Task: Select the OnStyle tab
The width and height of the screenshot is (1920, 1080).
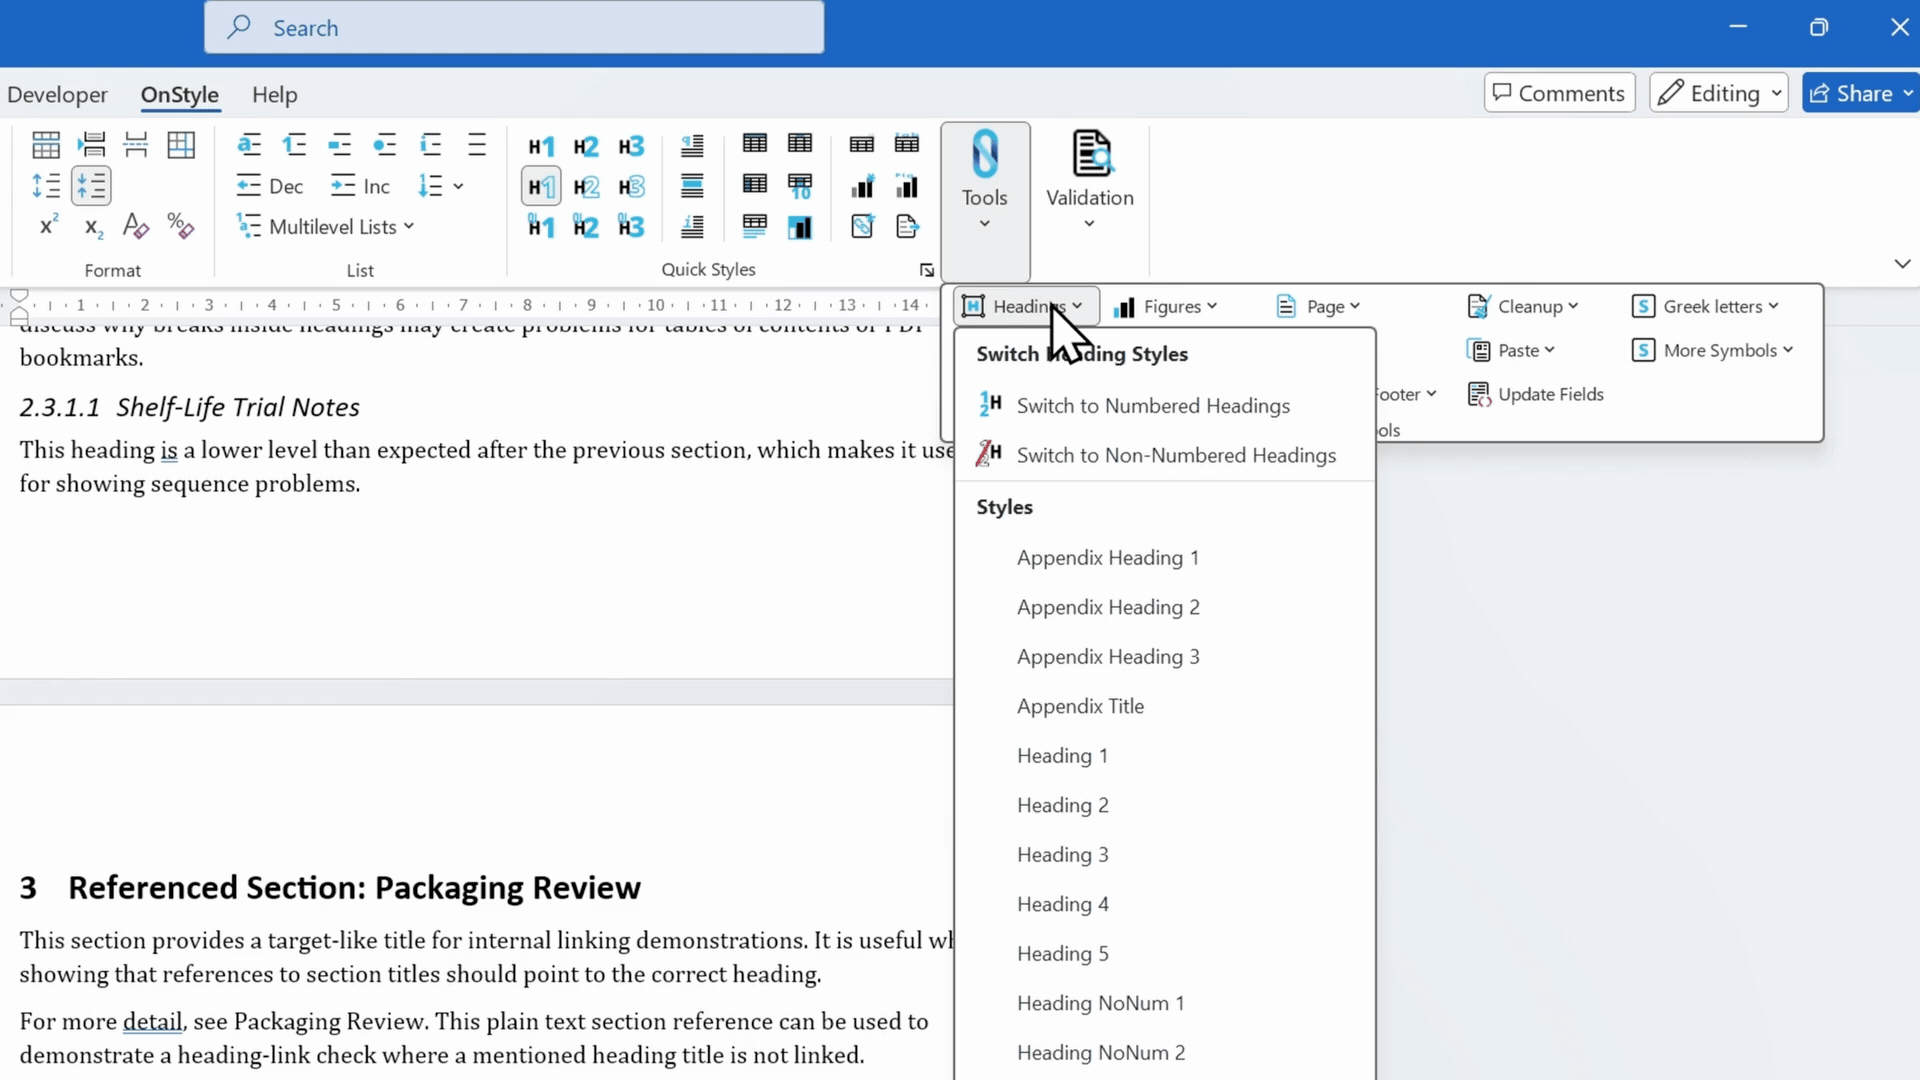Action: pyautogui.click(x=180, y=95)
